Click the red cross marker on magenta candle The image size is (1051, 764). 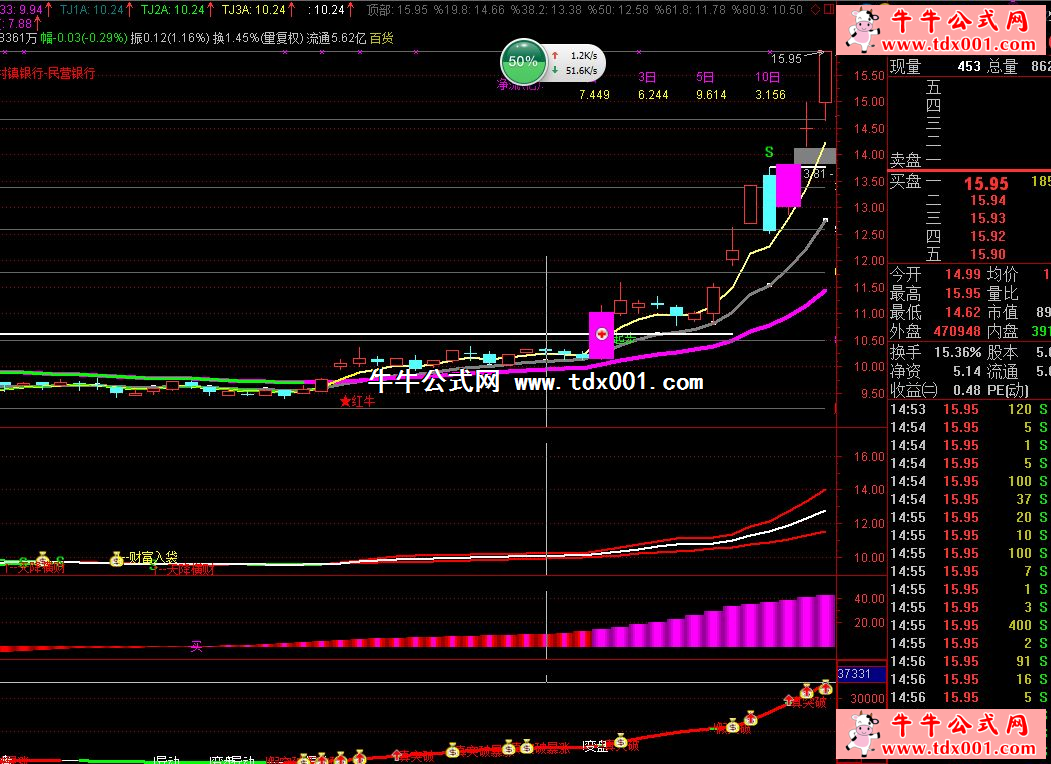point(602,334)
